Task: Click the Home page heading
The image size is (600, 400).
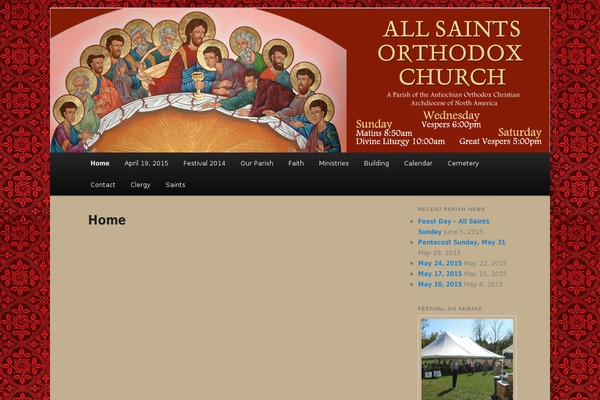Action: [107, 220]
